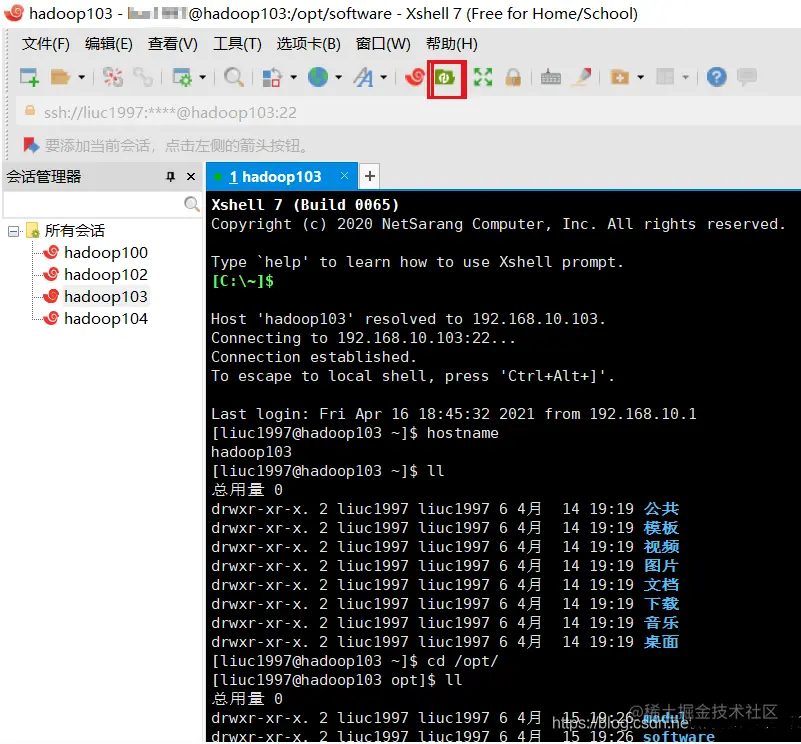801x744 pixels.
Task: Open the 选项卡(B) menu
Action: pyautogui.click(x=309, y=44)
